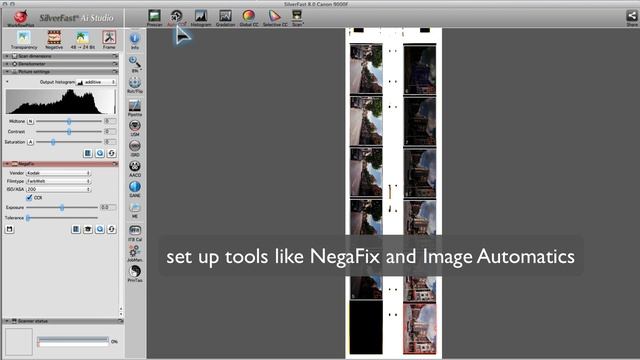
Task: Click Picture settings auto-adjust button
Action: pyautogui.click(x=100, y=153)
